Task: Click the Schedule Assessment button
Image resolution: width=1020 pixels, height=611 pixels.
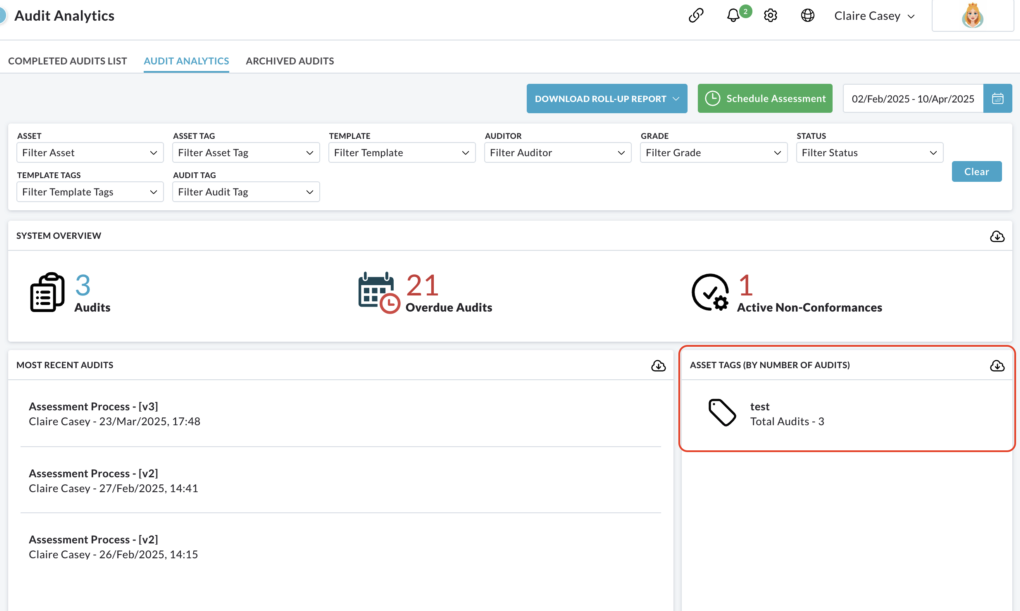Action: click(x=765, y=98)
